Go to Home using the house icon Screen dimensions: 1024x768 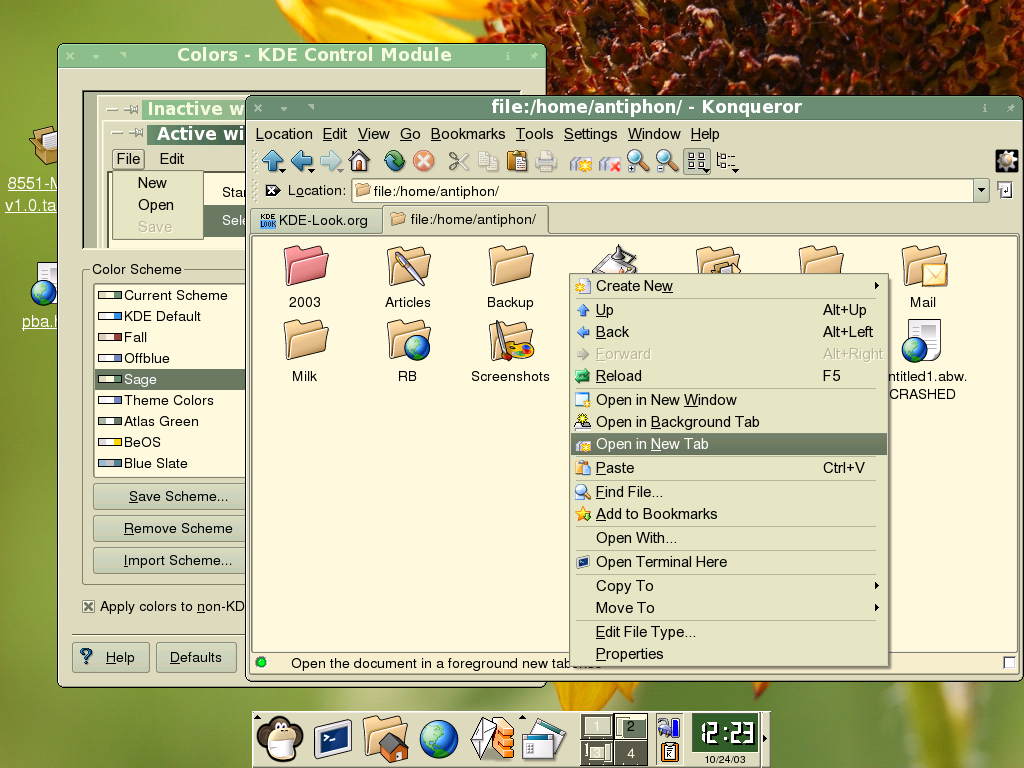[359, 160]
